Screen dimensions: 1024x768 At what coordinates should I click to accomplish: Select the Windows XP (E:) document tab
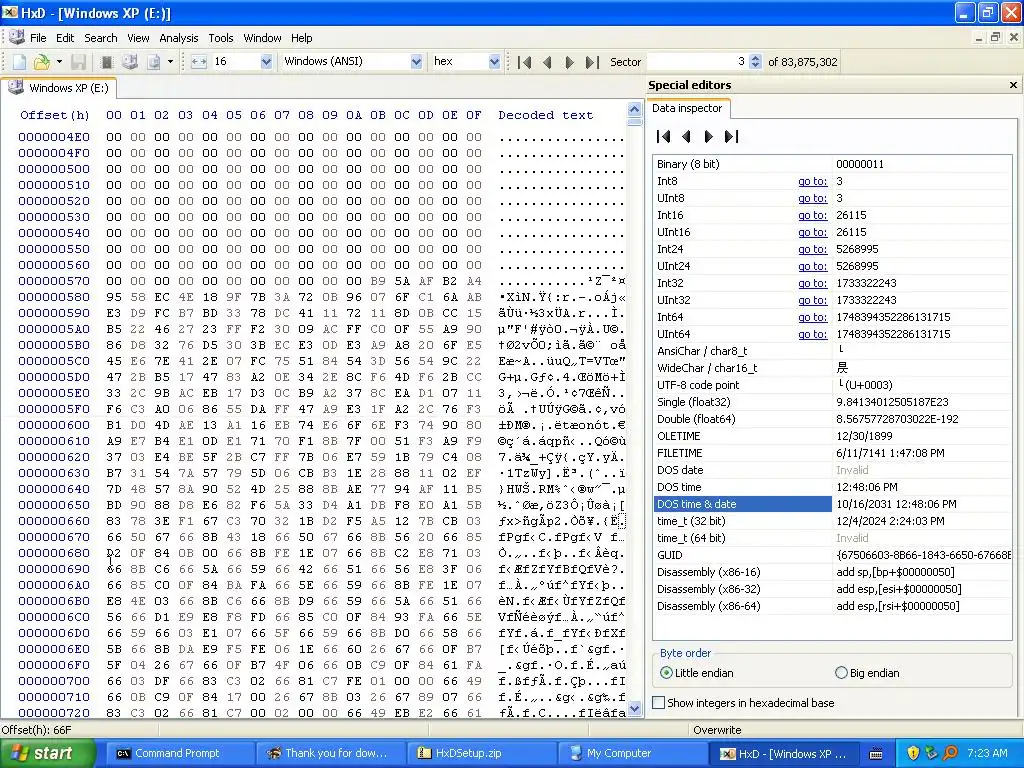59,88
